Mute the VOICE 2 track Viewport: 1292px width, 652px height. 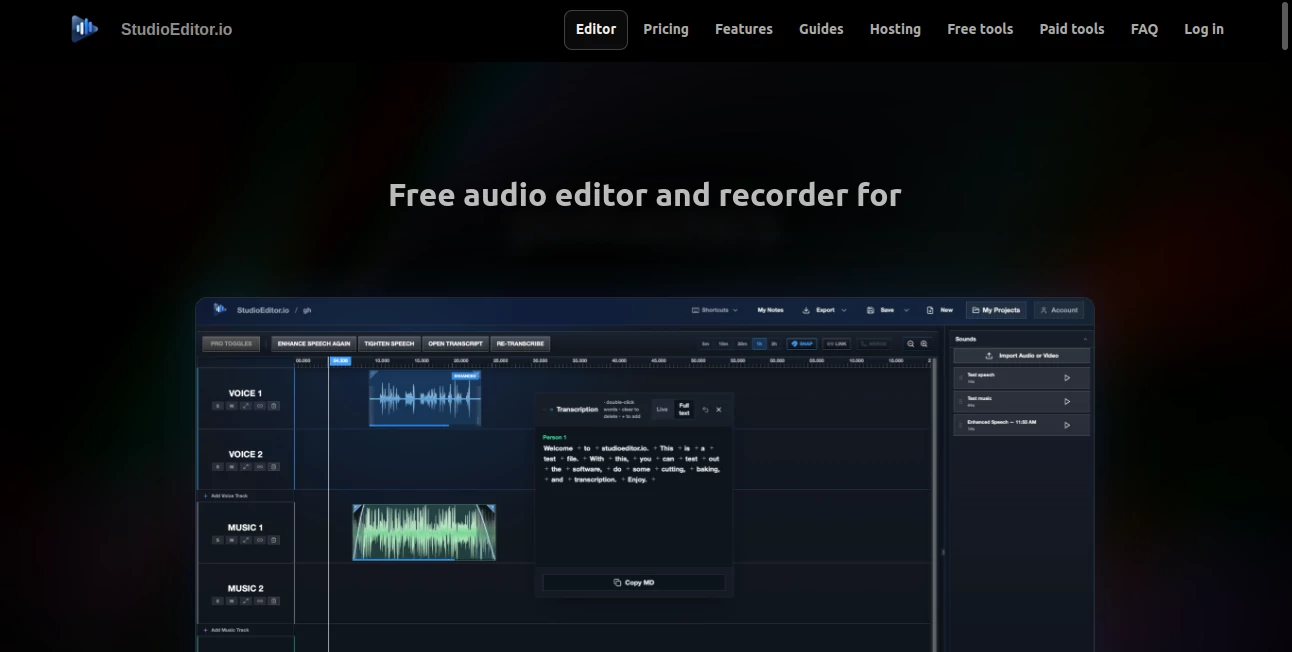click(232, 467)
